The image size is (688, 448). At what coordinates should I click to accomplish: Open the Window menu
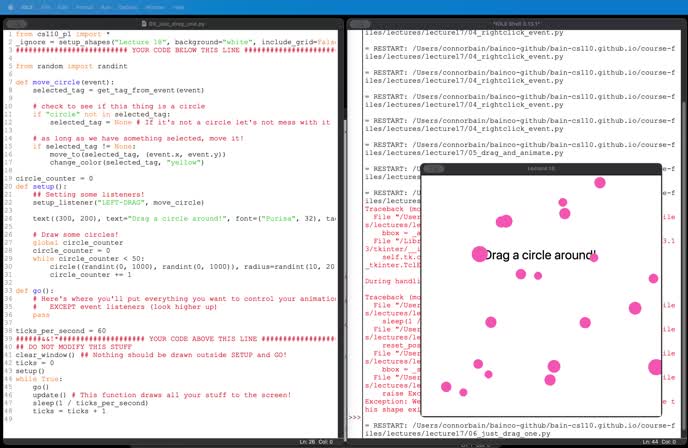point(154,7)
